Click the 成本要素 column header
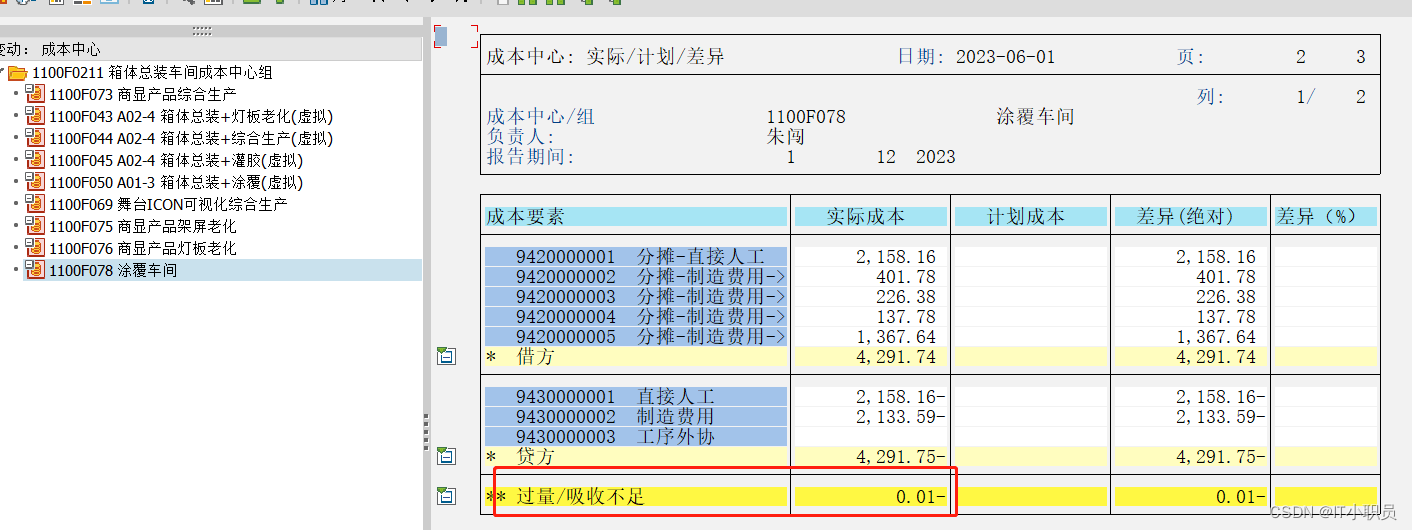 pos(636,216)
